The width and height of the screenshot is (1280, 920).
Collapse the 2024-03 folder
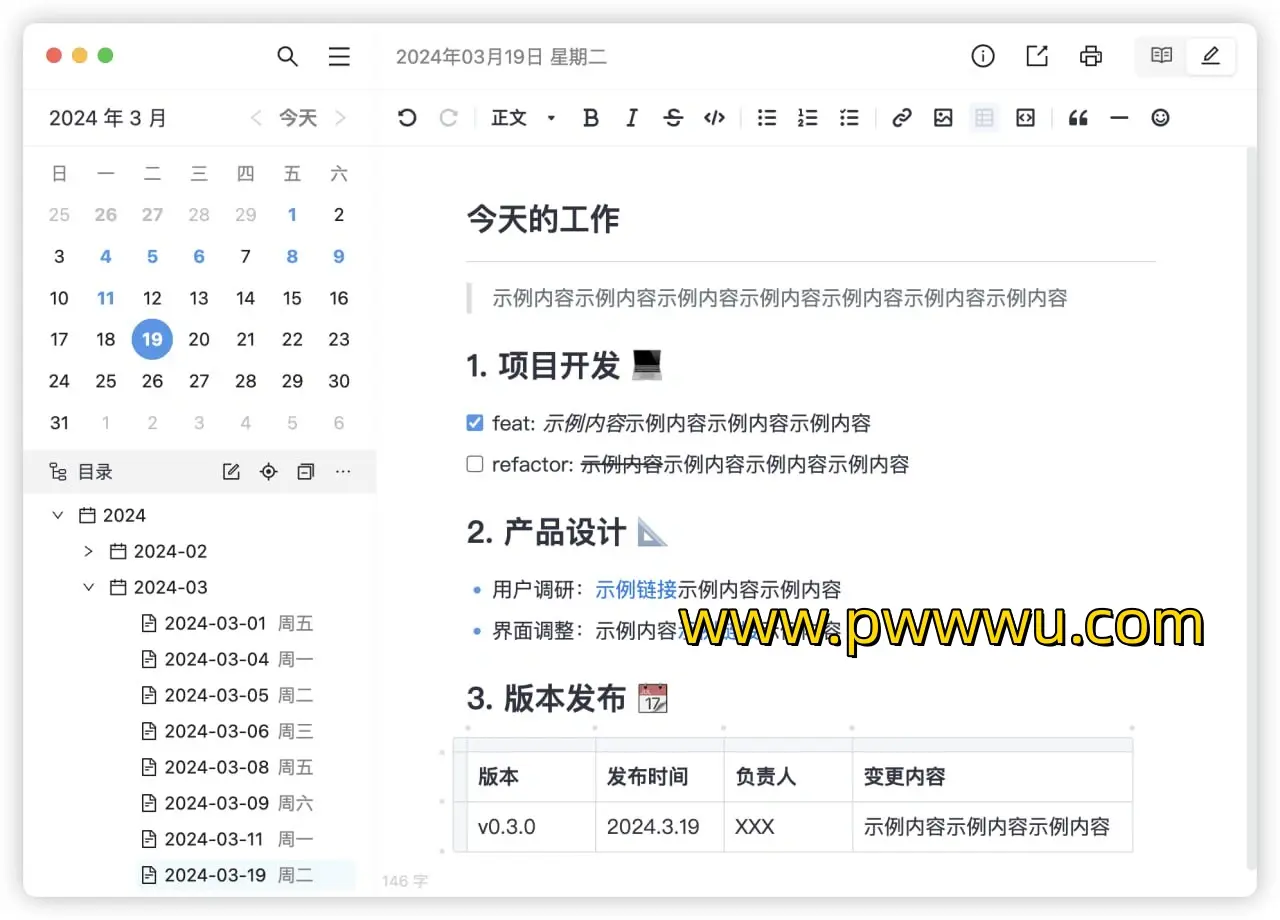89,588
